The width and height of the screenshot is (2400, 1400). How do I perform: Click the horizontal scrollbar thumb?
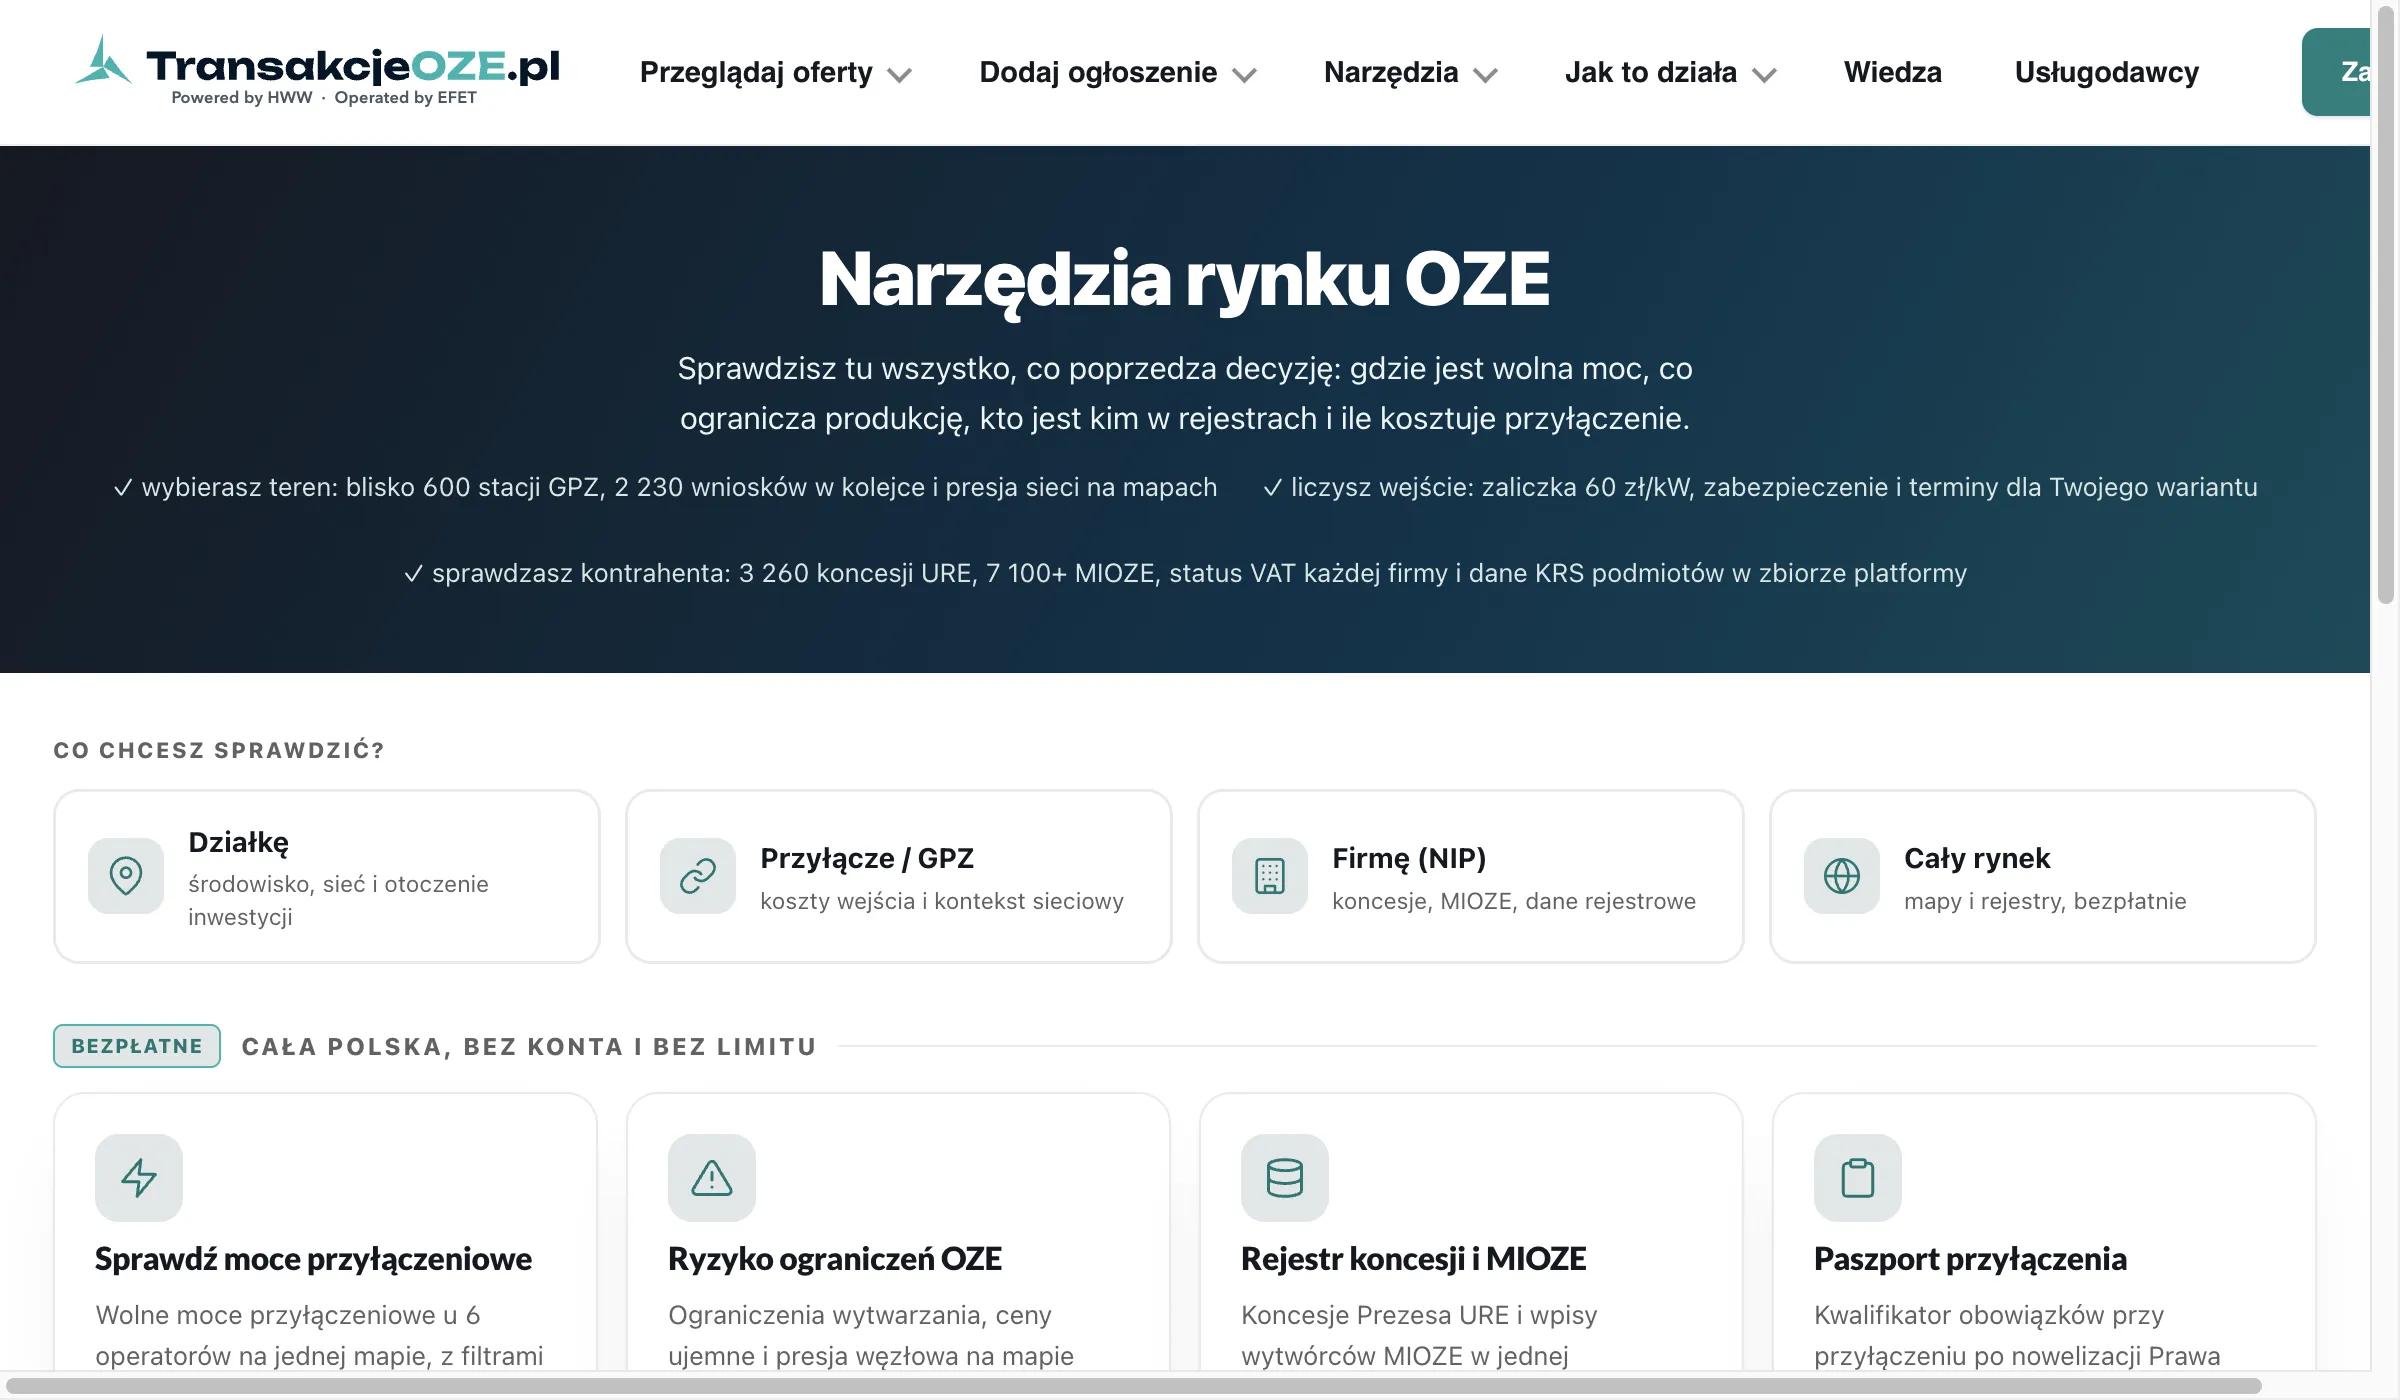click(x=1133, y=1386)
